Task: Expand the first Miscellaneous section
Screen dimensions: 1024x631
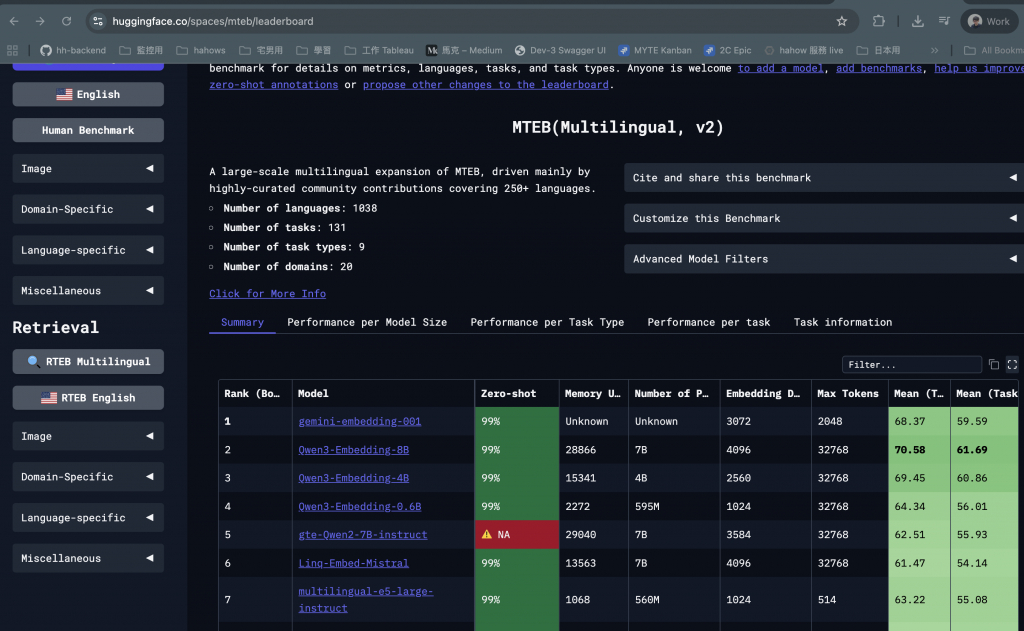Action: (x=88, y=291)
